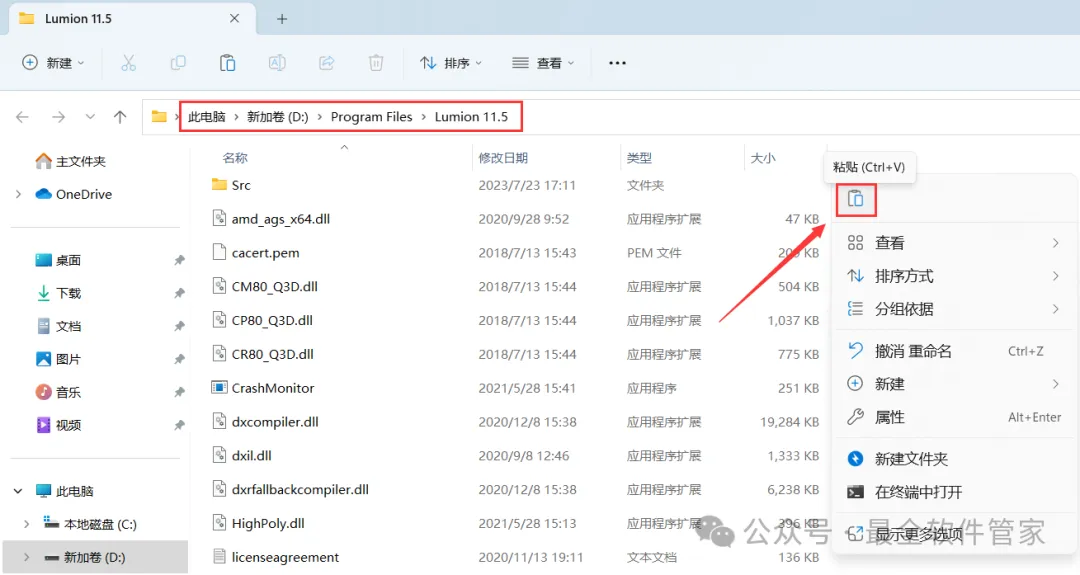
Task: Expand the 本地磁盘 (C:) node
Action: tap(27, 524)
